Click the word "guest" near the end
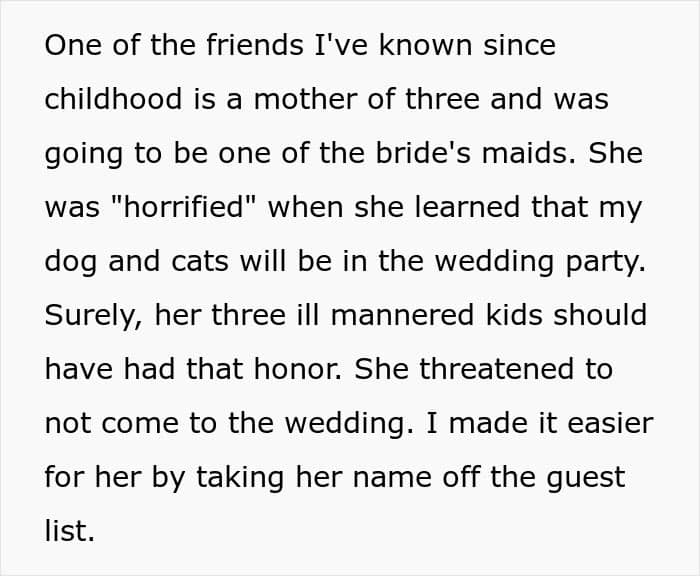Screen dimensions: 700x576 tap(586, 478)
